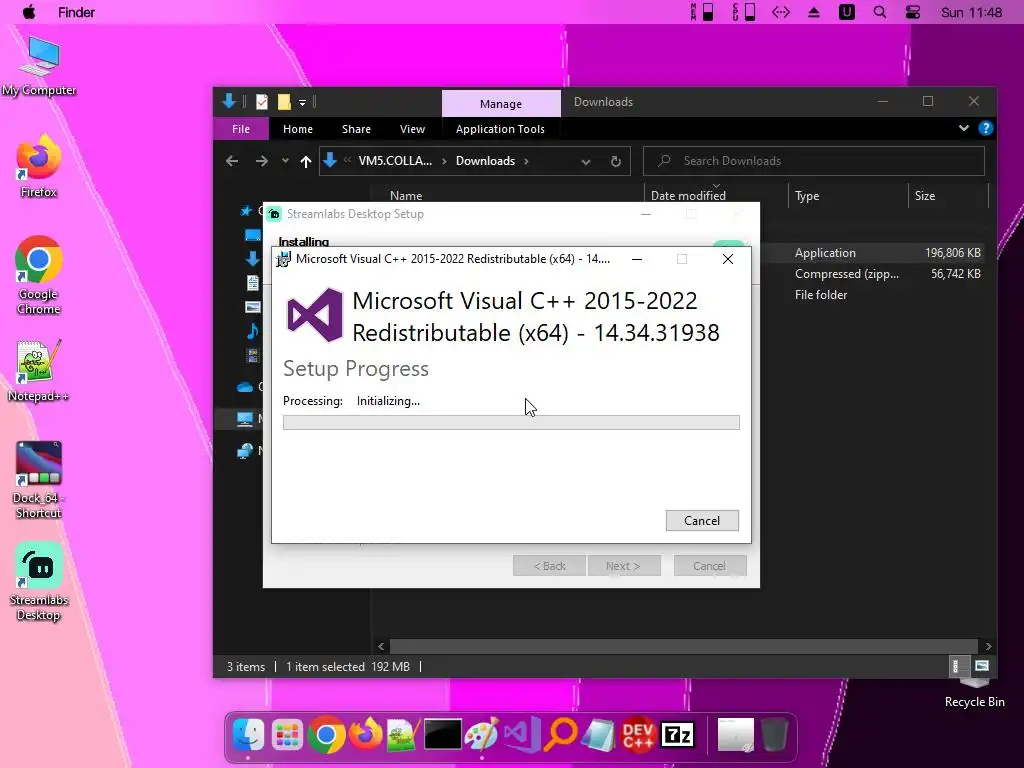Screen dimensions: 1024x768
Task: Click the Search Downloads field
Action: [x=814, y=161]
